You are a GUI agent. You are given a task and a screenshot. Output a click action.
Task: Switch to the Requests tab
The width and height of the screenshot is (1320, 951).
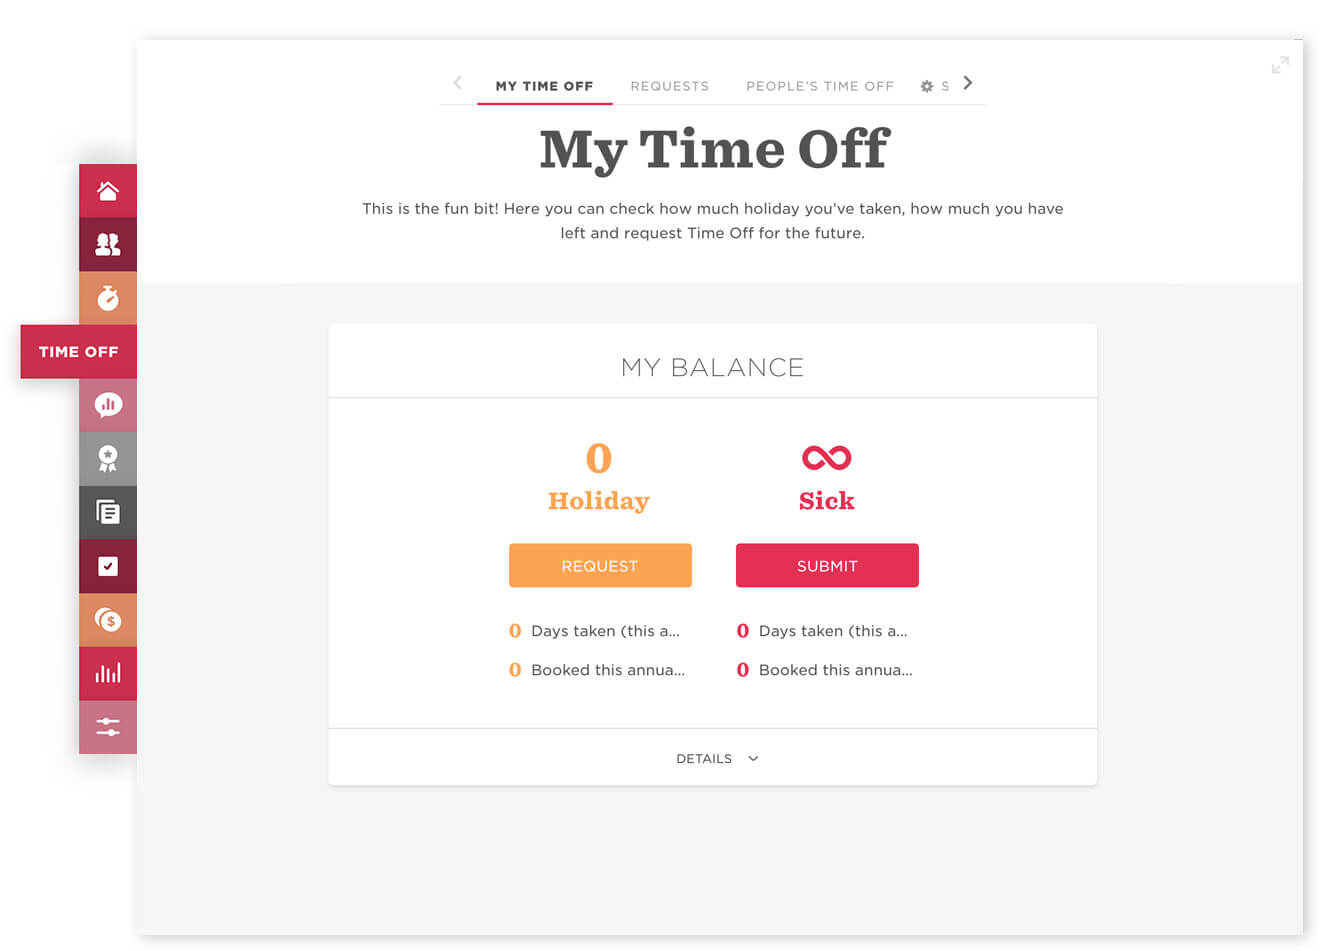[x=670, y=86]
